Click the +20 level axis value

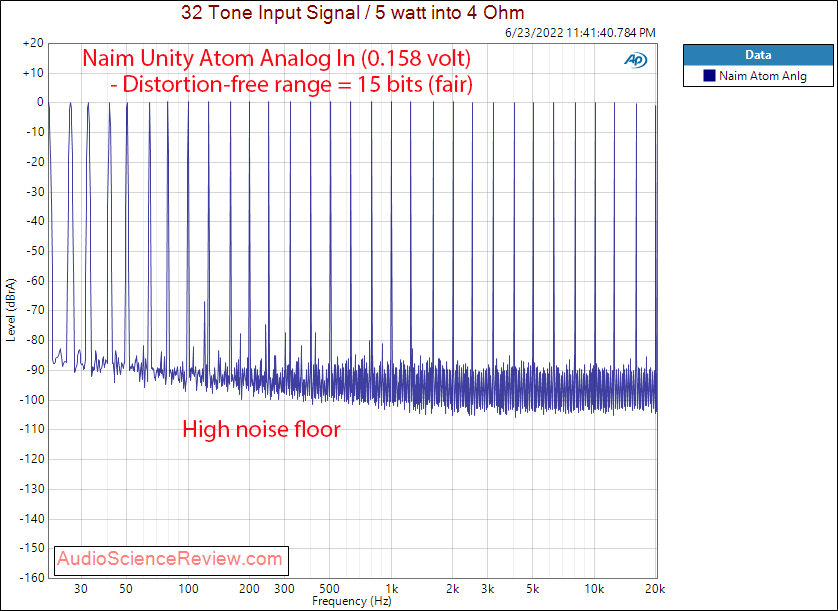[33, 43]
